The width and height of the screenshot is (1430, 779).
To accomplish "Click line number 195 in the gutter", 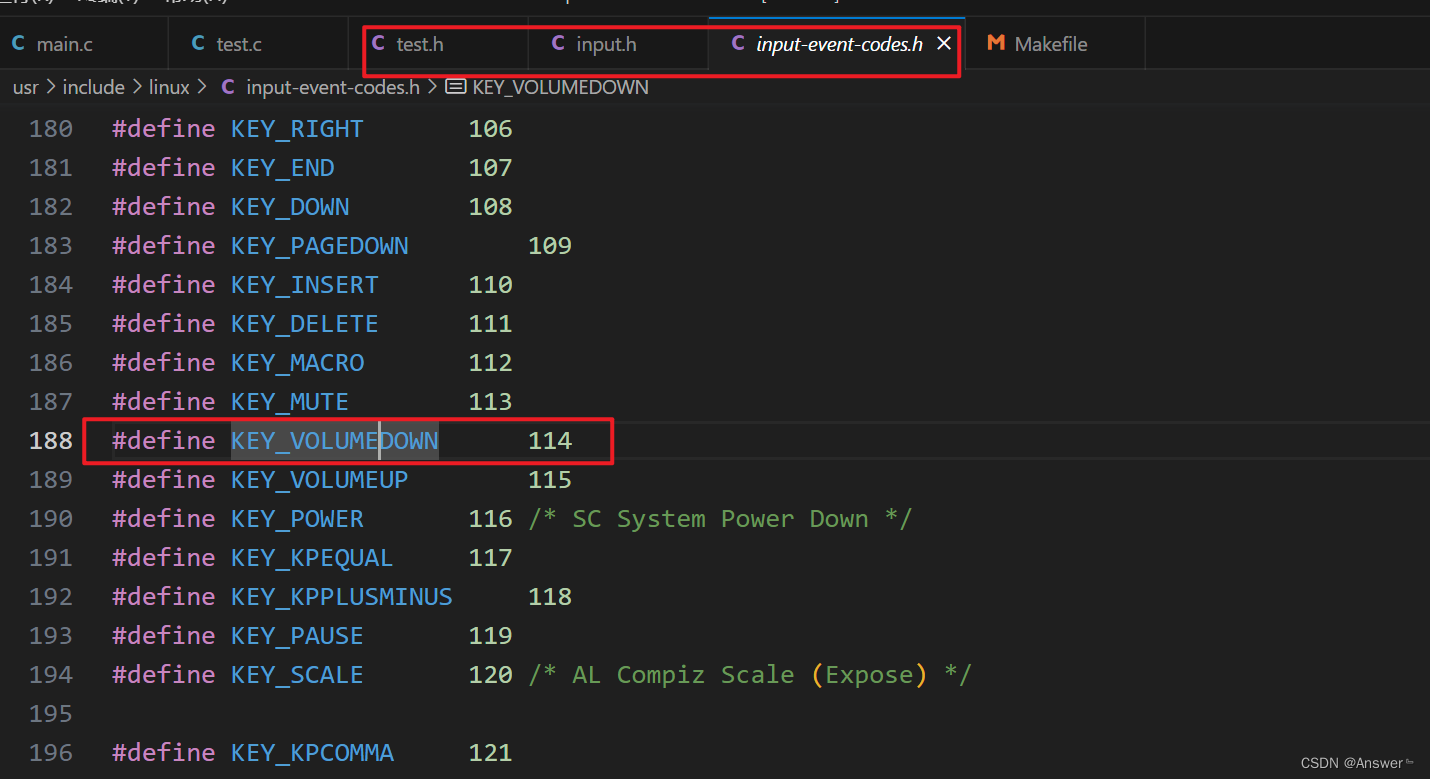I will point(51,714).
